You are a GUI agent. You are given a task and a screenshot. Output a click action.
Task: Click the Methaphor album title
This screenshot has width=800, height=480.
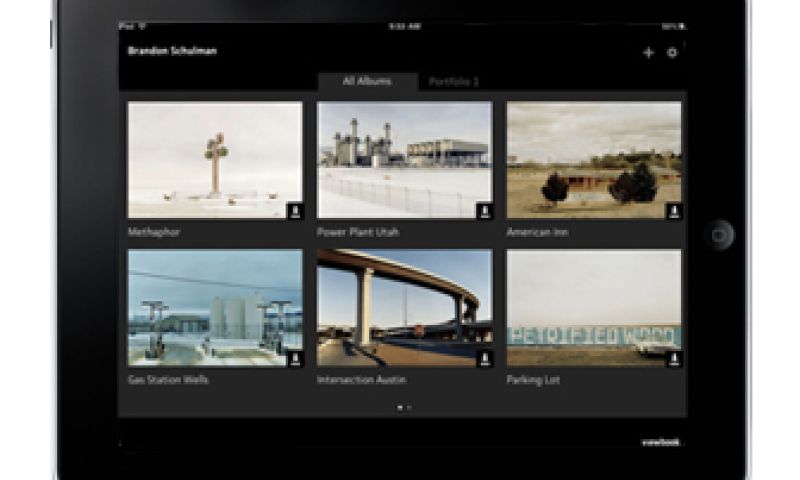pyautogui.click(x=154, y=232)
